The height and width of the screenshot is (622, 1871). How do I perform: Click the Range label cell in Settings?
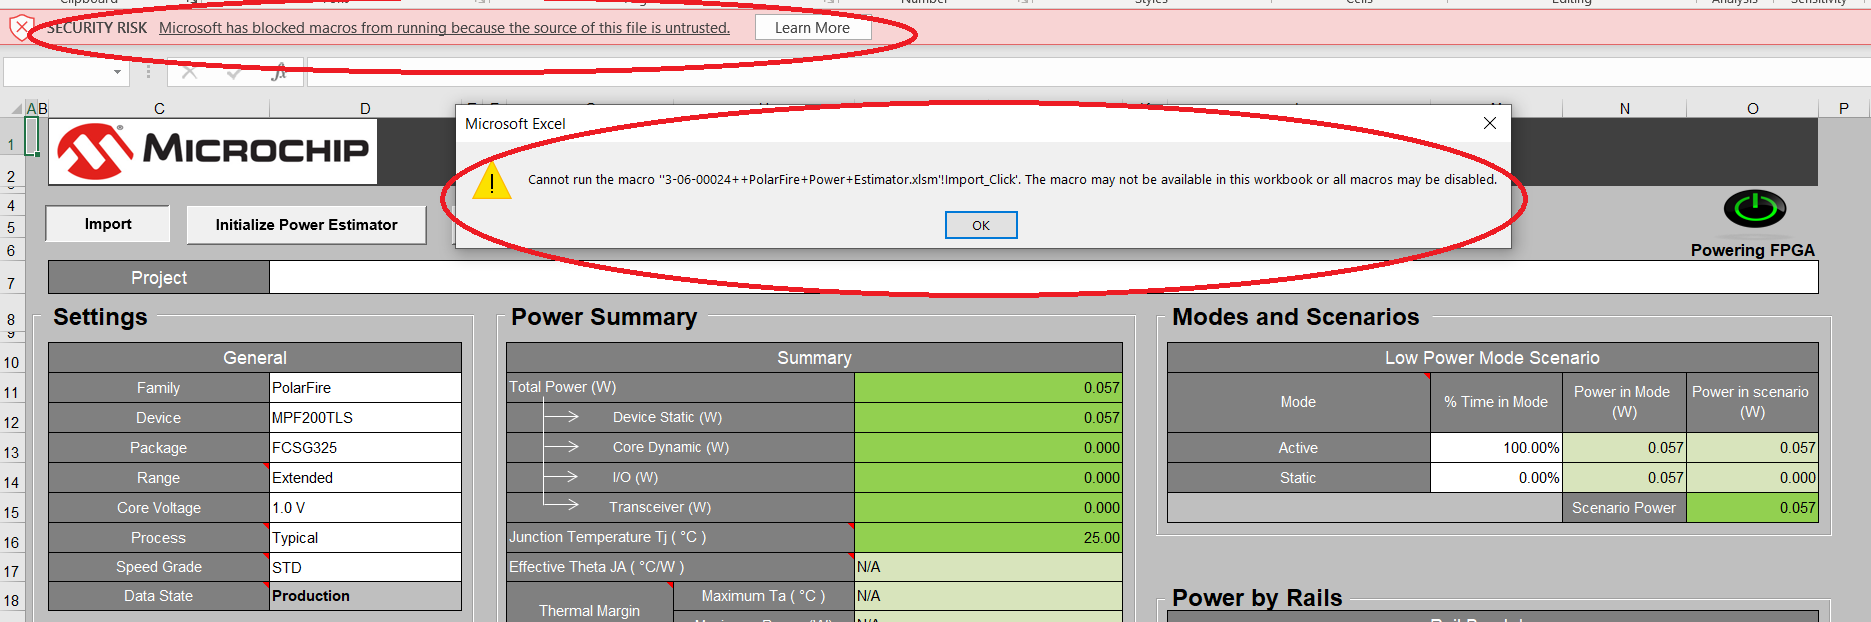pos(159,478)
